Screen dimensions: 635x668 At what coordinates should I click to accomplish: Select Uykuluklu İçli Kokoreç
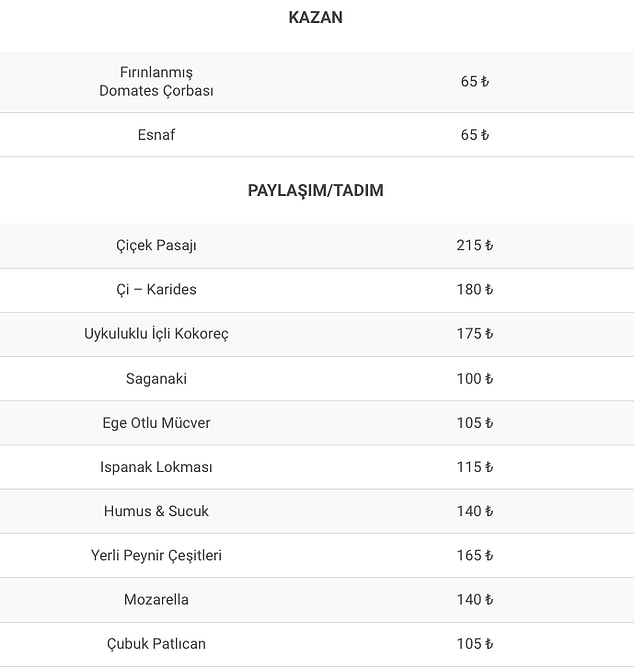click(x=156, y=333)
